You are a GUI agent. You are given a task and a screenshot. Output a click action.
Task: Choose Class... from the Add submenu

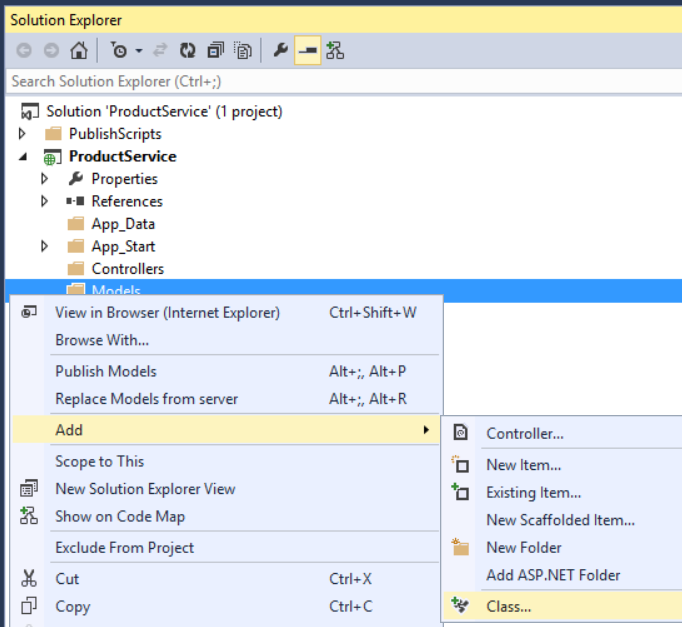(x=508, y=606)
